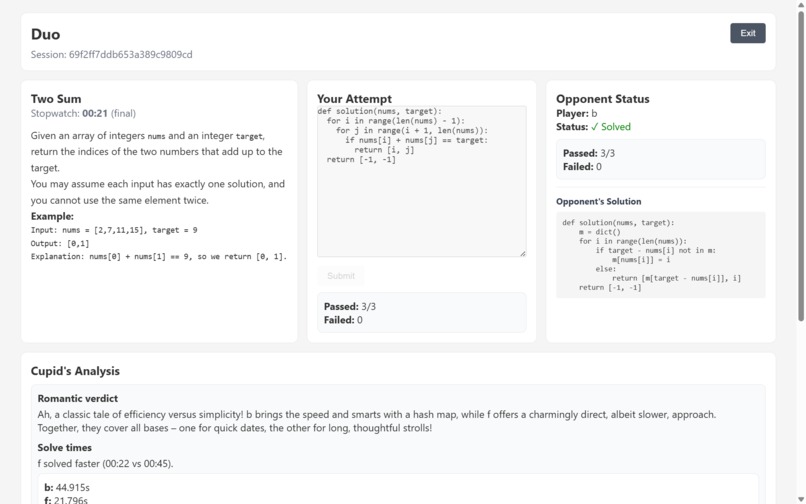Click the problem description paragraph

tap(157, 168)
